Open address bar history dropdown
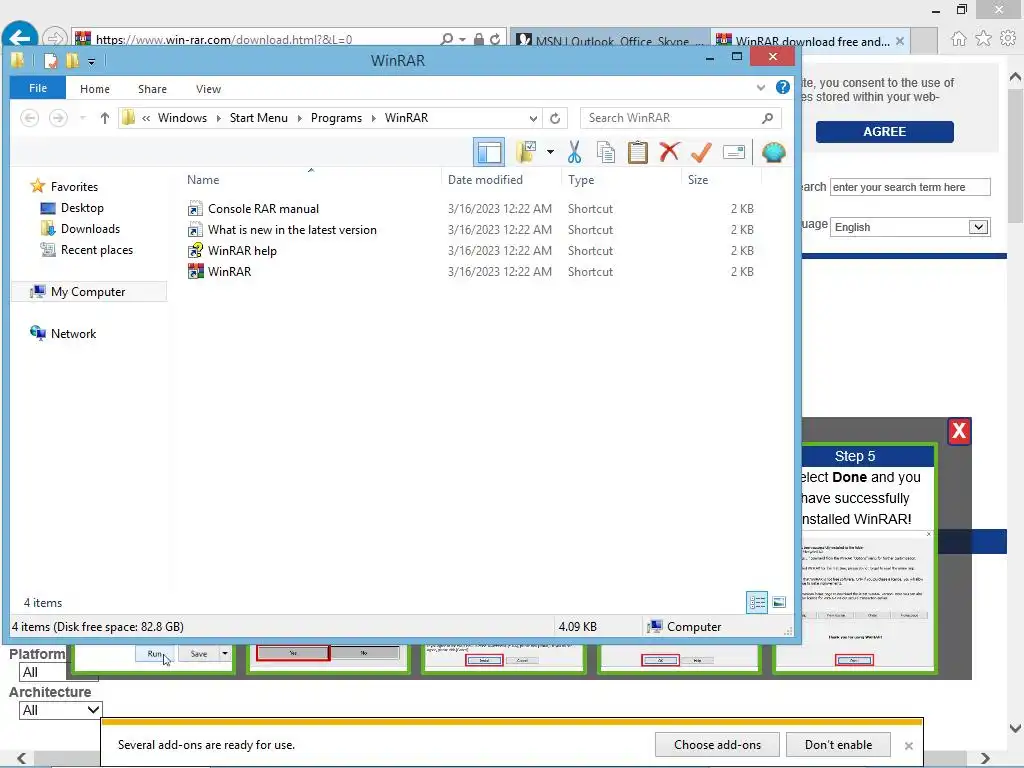 coord(534,118)
